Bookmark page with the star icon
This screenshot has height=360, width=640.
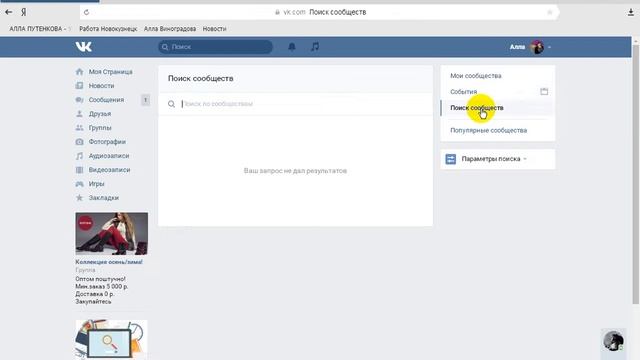tap(550, 12)
